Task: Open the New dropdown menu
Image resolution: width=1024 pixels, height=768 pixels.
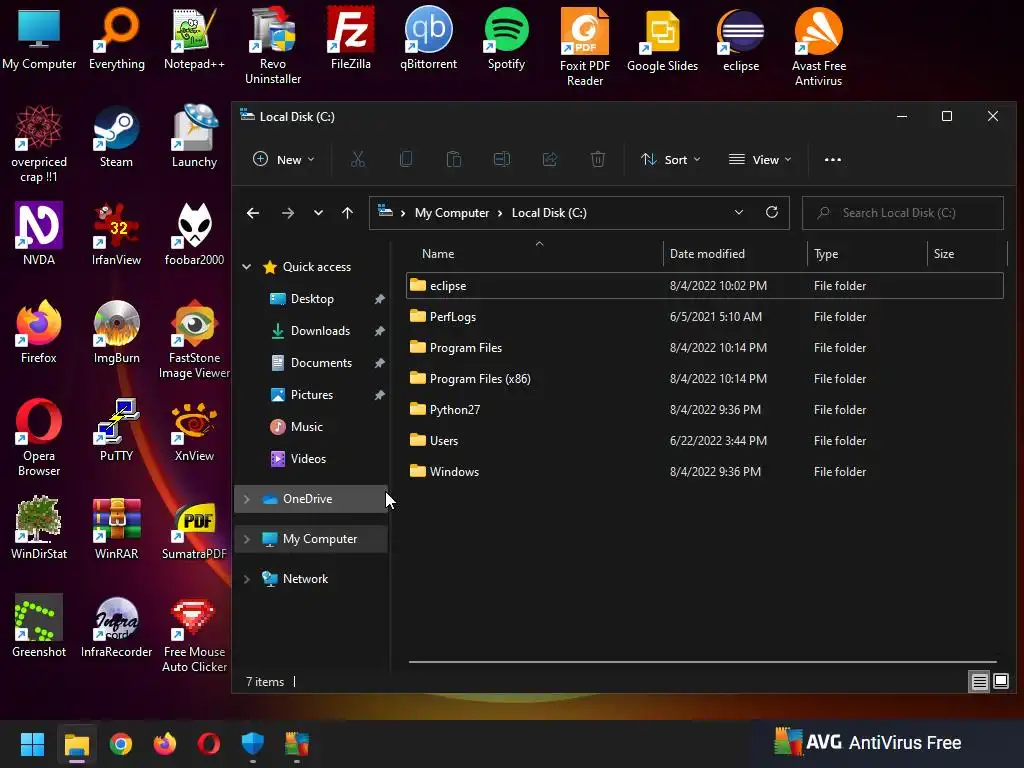Action: 283,159
